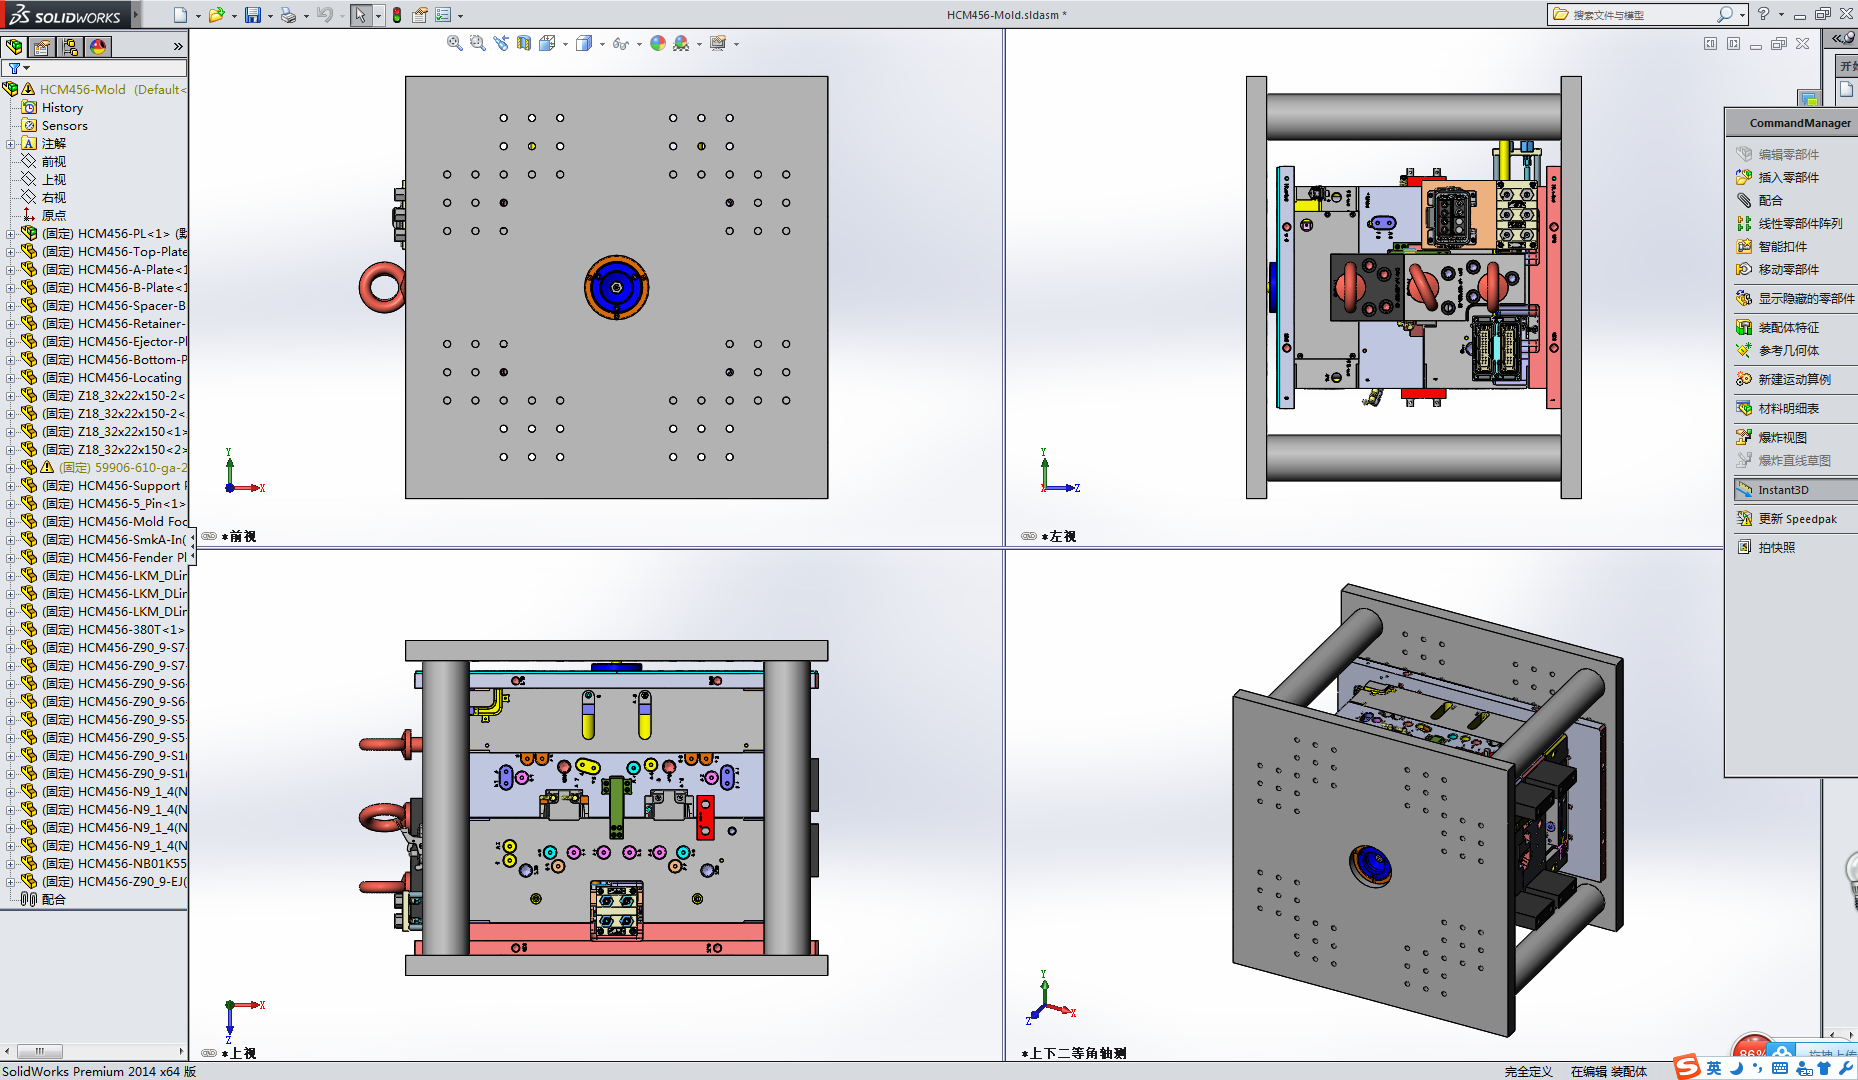Activate the Zoom to Area tool

pyautogui.click(x=477, y=44)
